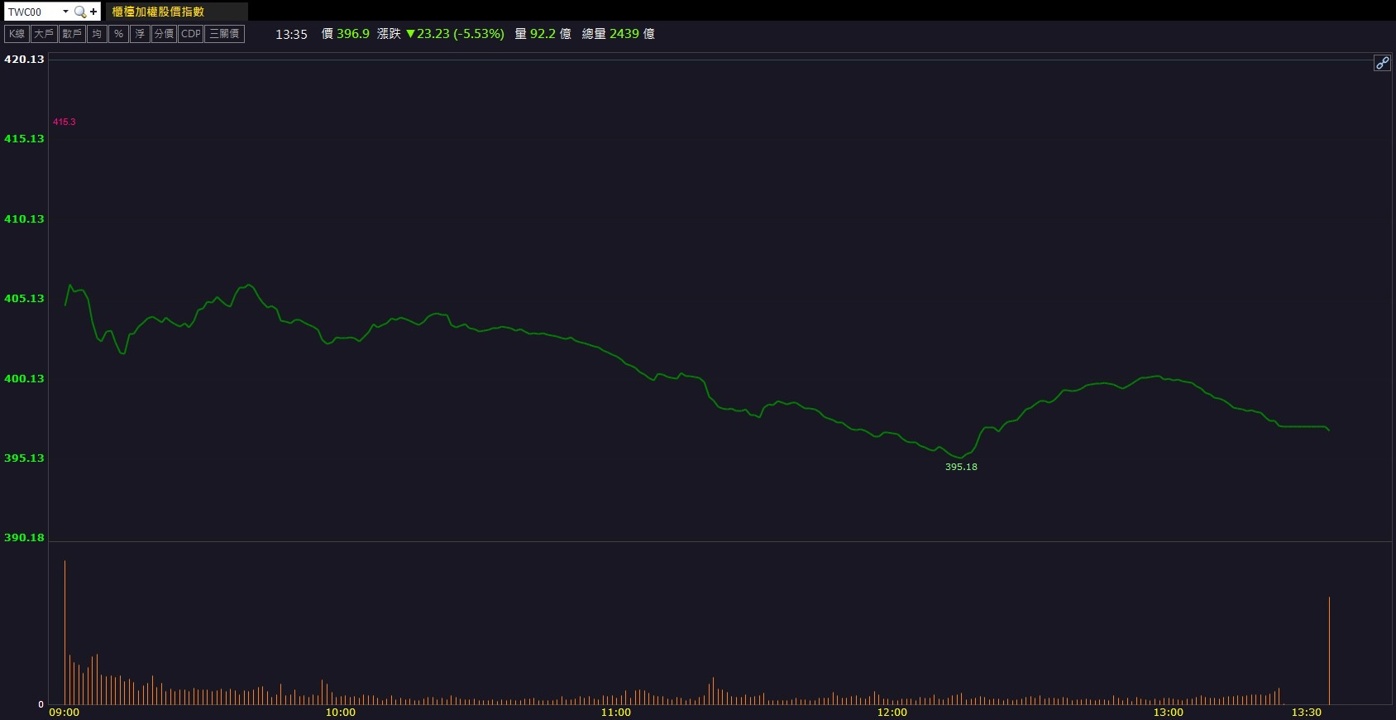Click the total volume value 2439 億
Image resolution: width=1396 pixels, height=720 pixels.
click(x=632, y=34)
